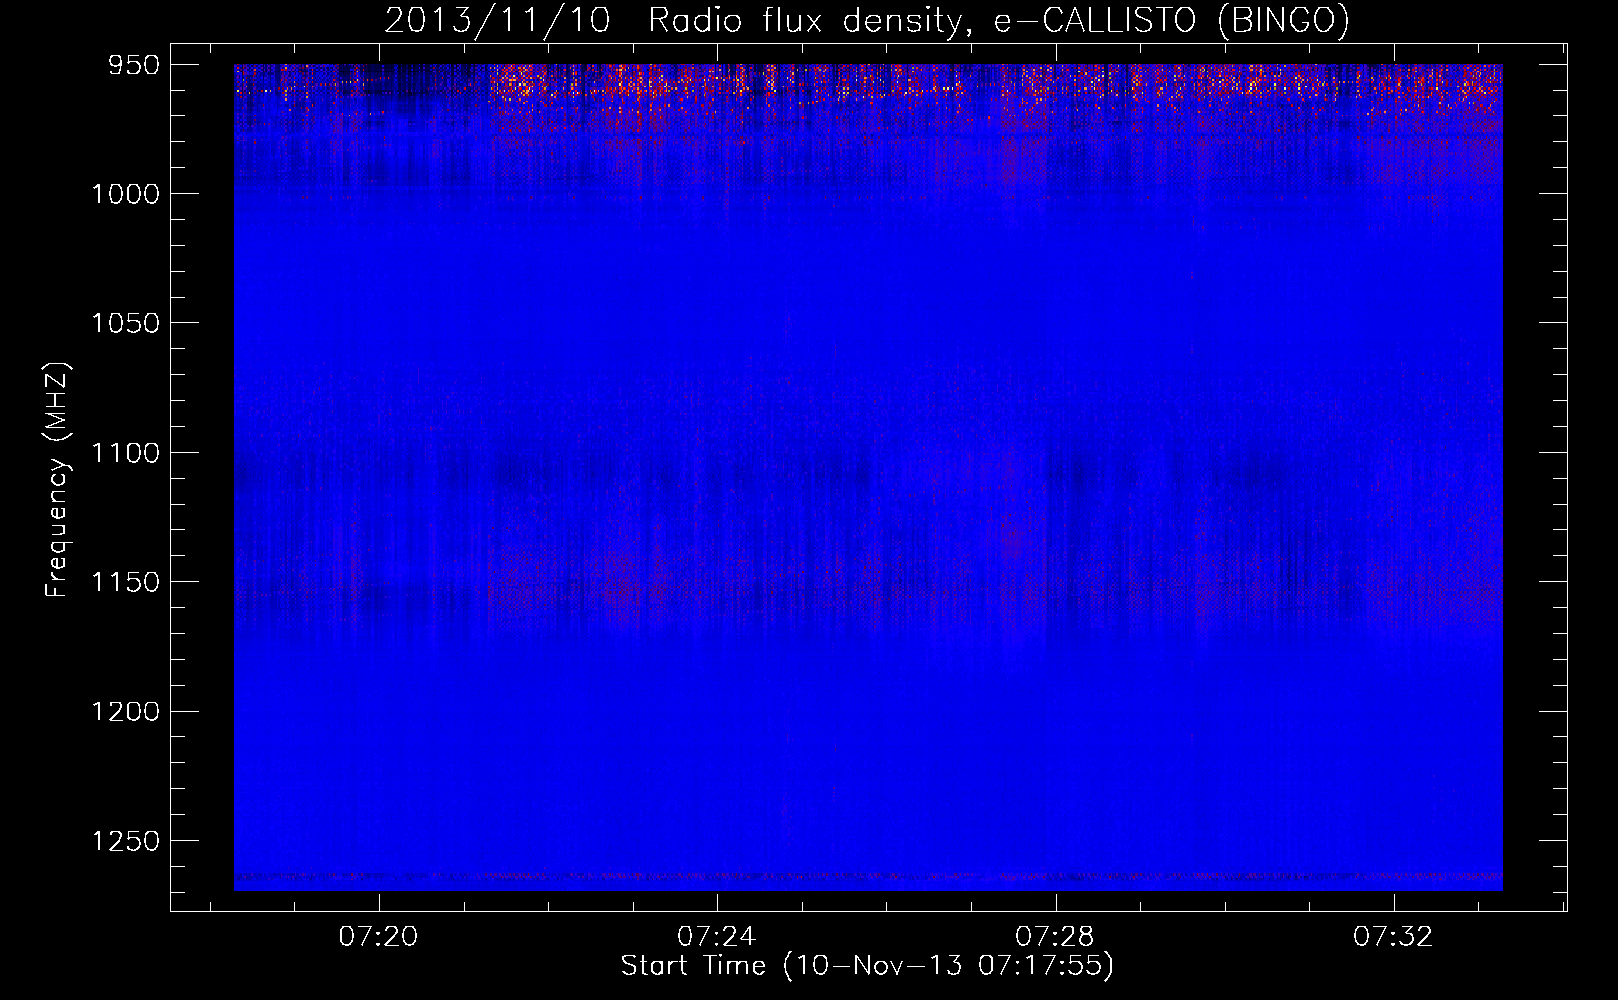This screenshot has width=1618, height=1000.
Task: Click the 950 frequency tick label
Action: click(x=134, y=65)
